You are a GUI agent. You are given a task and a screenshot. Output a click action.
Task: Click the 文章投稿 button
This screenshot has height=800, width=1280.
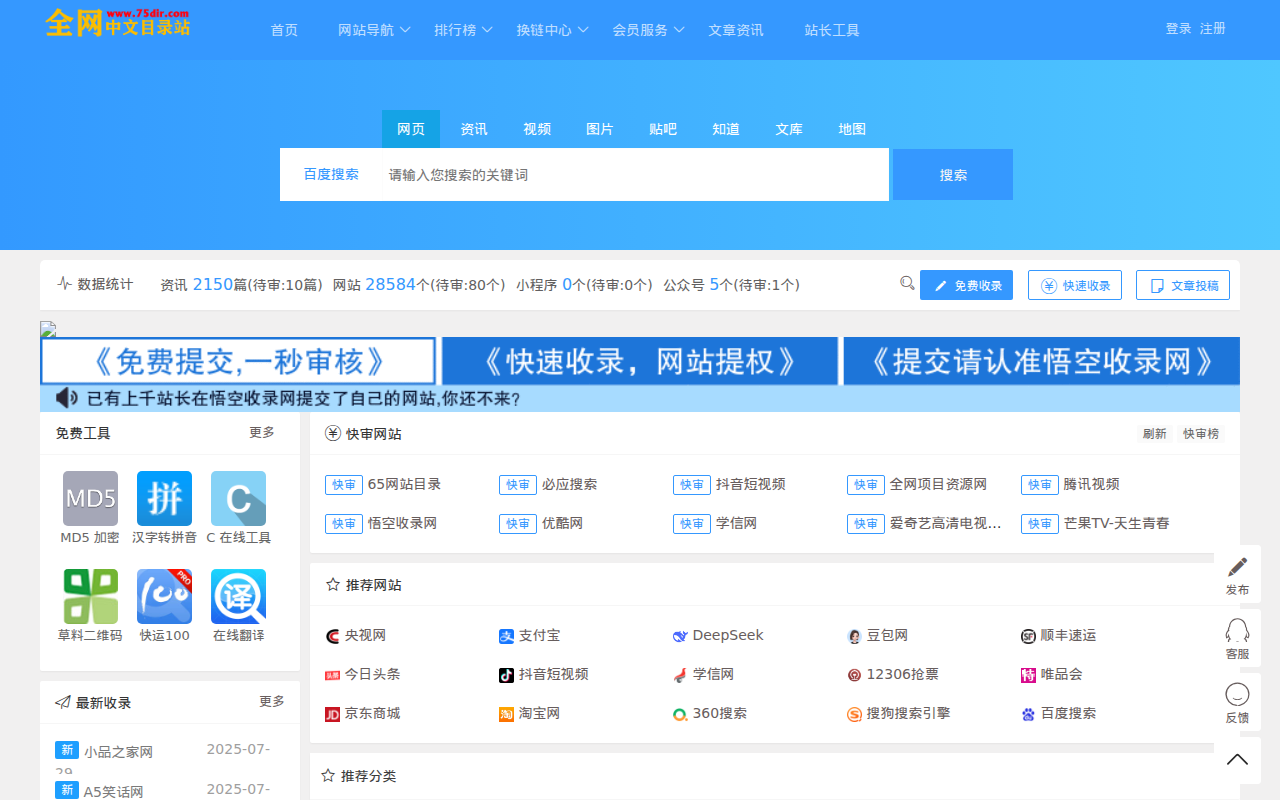pyautogui.click(x=1183, y=285)
